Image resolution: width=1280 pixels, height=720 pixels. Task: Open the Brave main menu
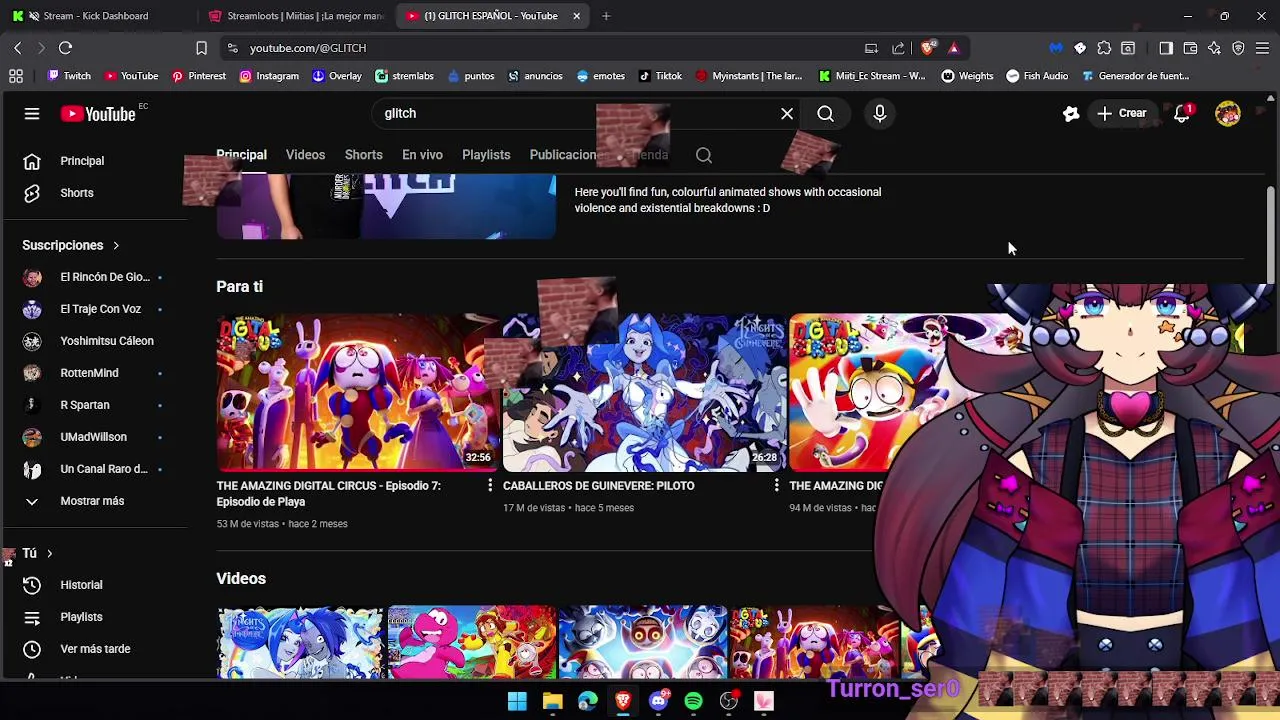1262,48
